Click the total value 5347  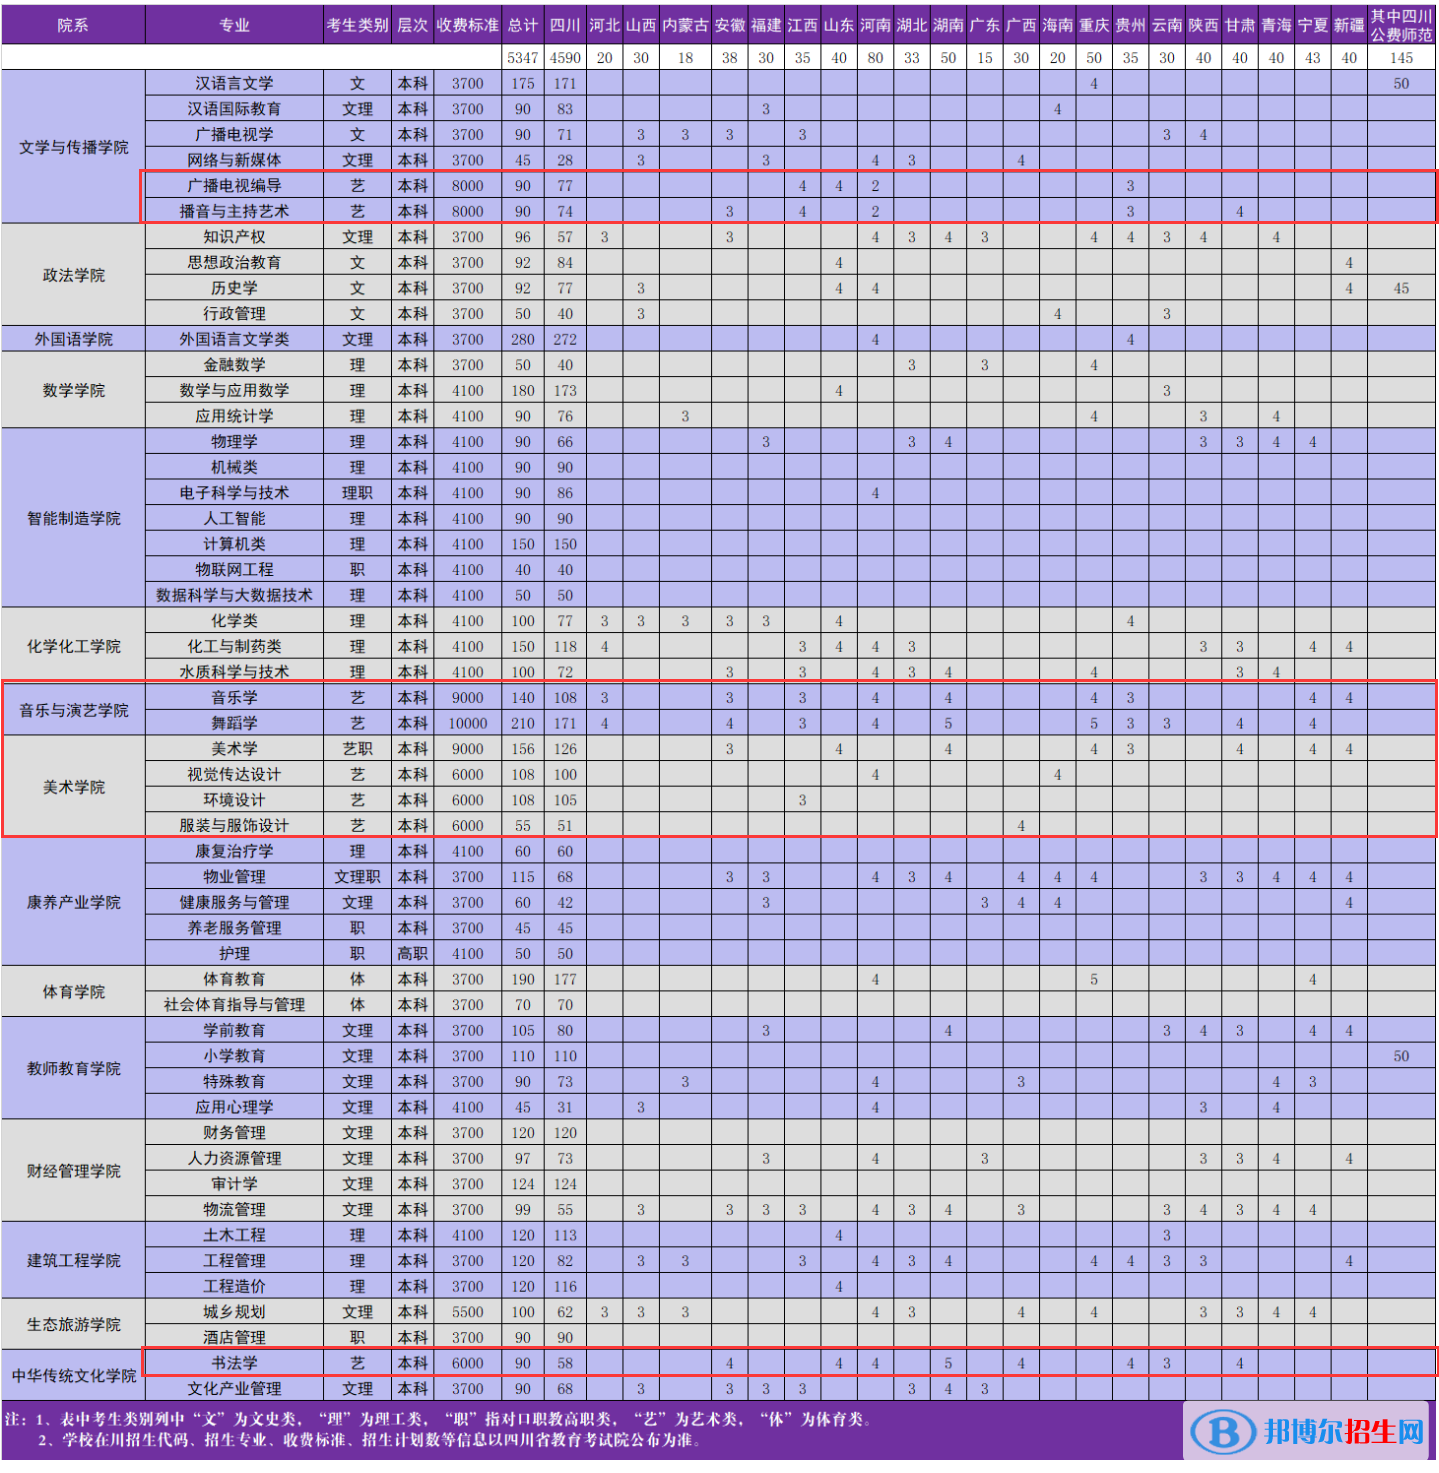pyautogui.click(x=523, y=58)
